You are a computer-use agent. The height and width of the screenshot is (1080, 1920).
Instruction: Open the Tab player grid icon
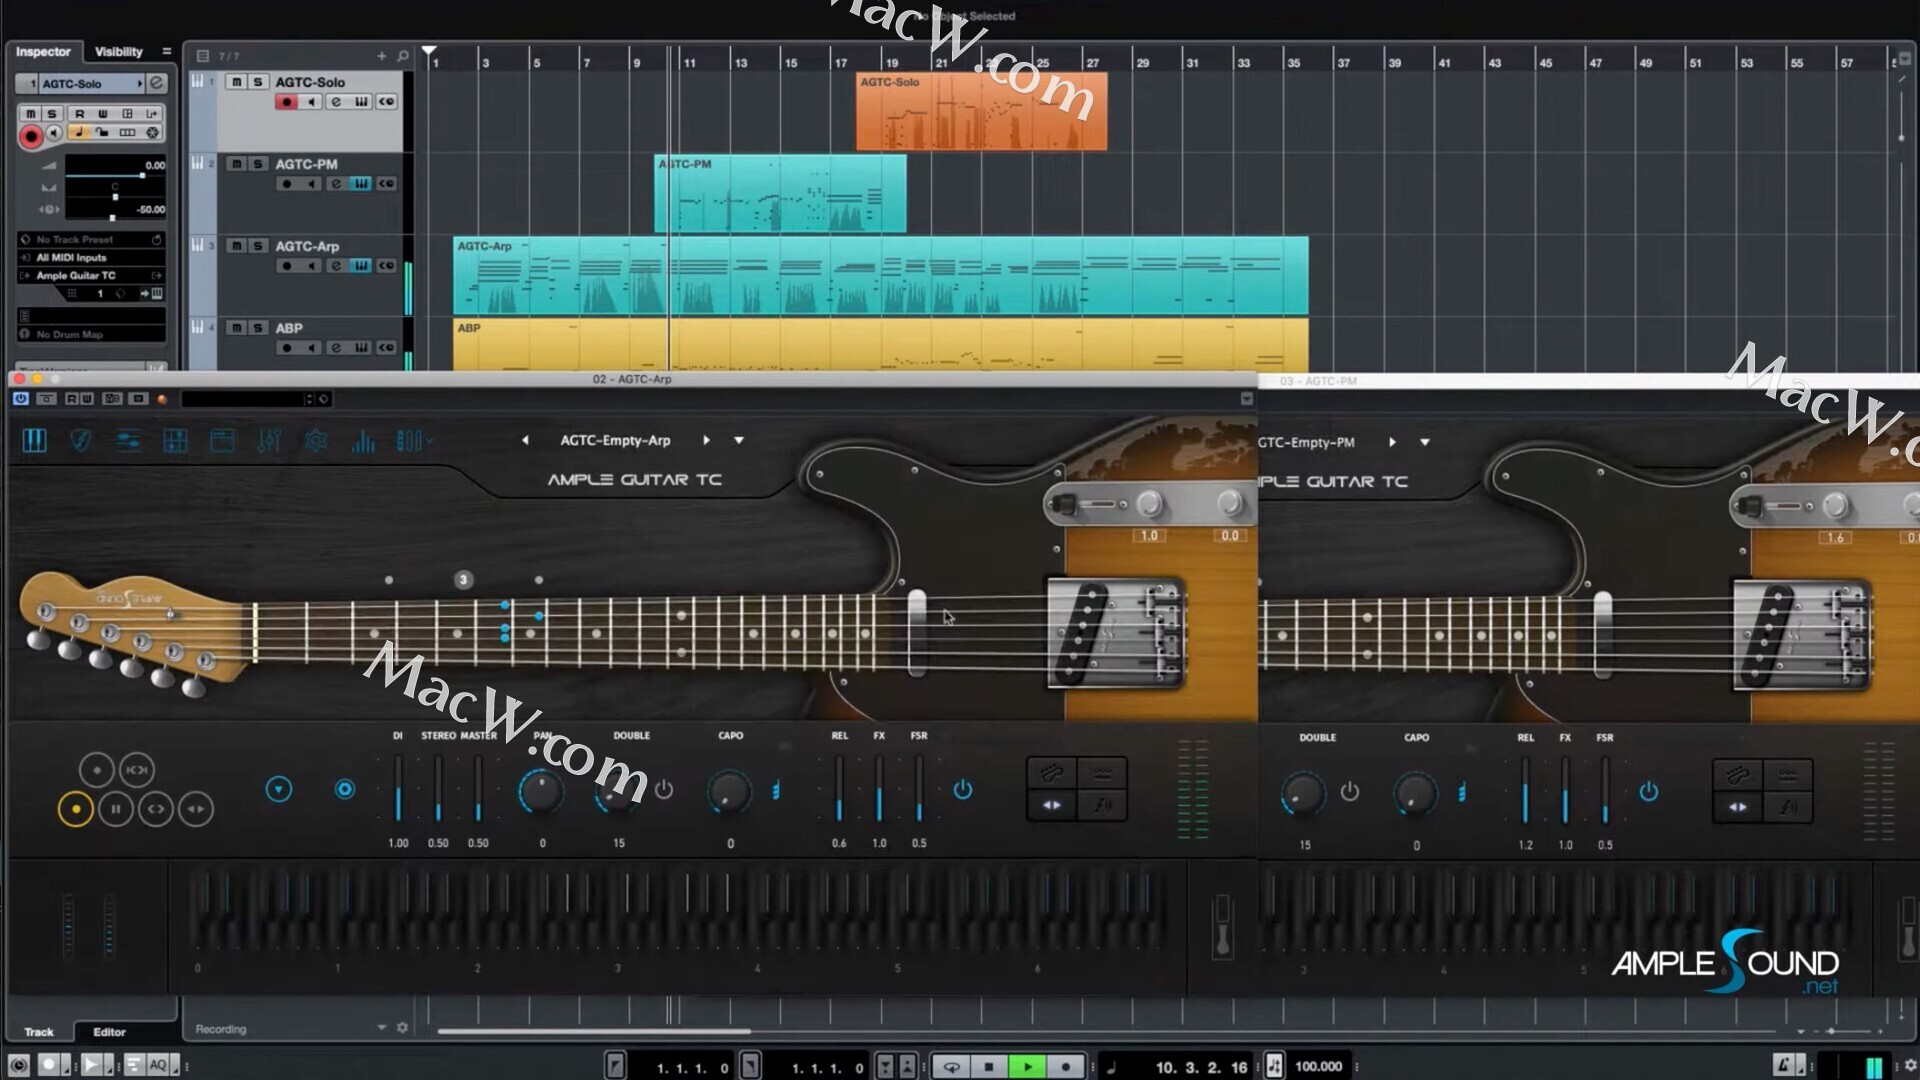pos(175,440)
